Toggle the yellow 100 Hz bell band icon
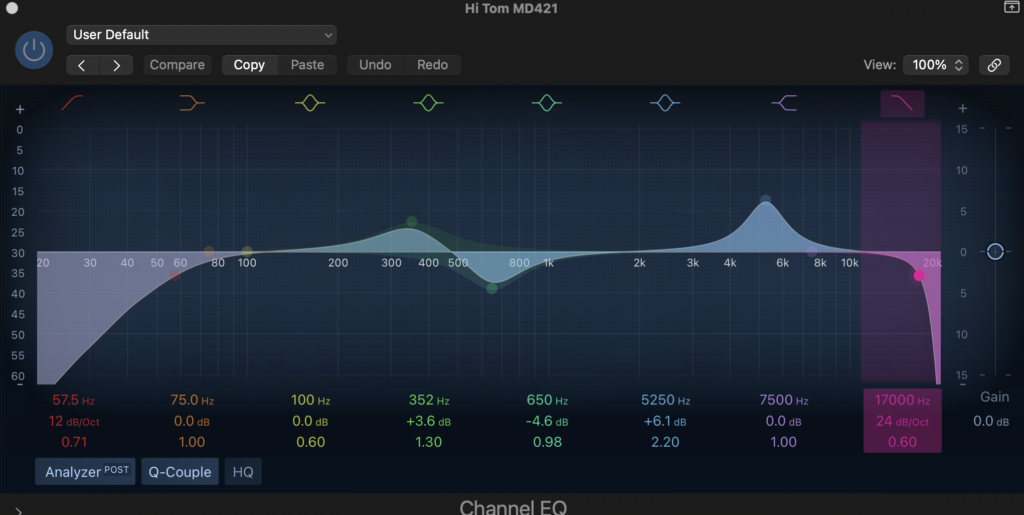 310,103
